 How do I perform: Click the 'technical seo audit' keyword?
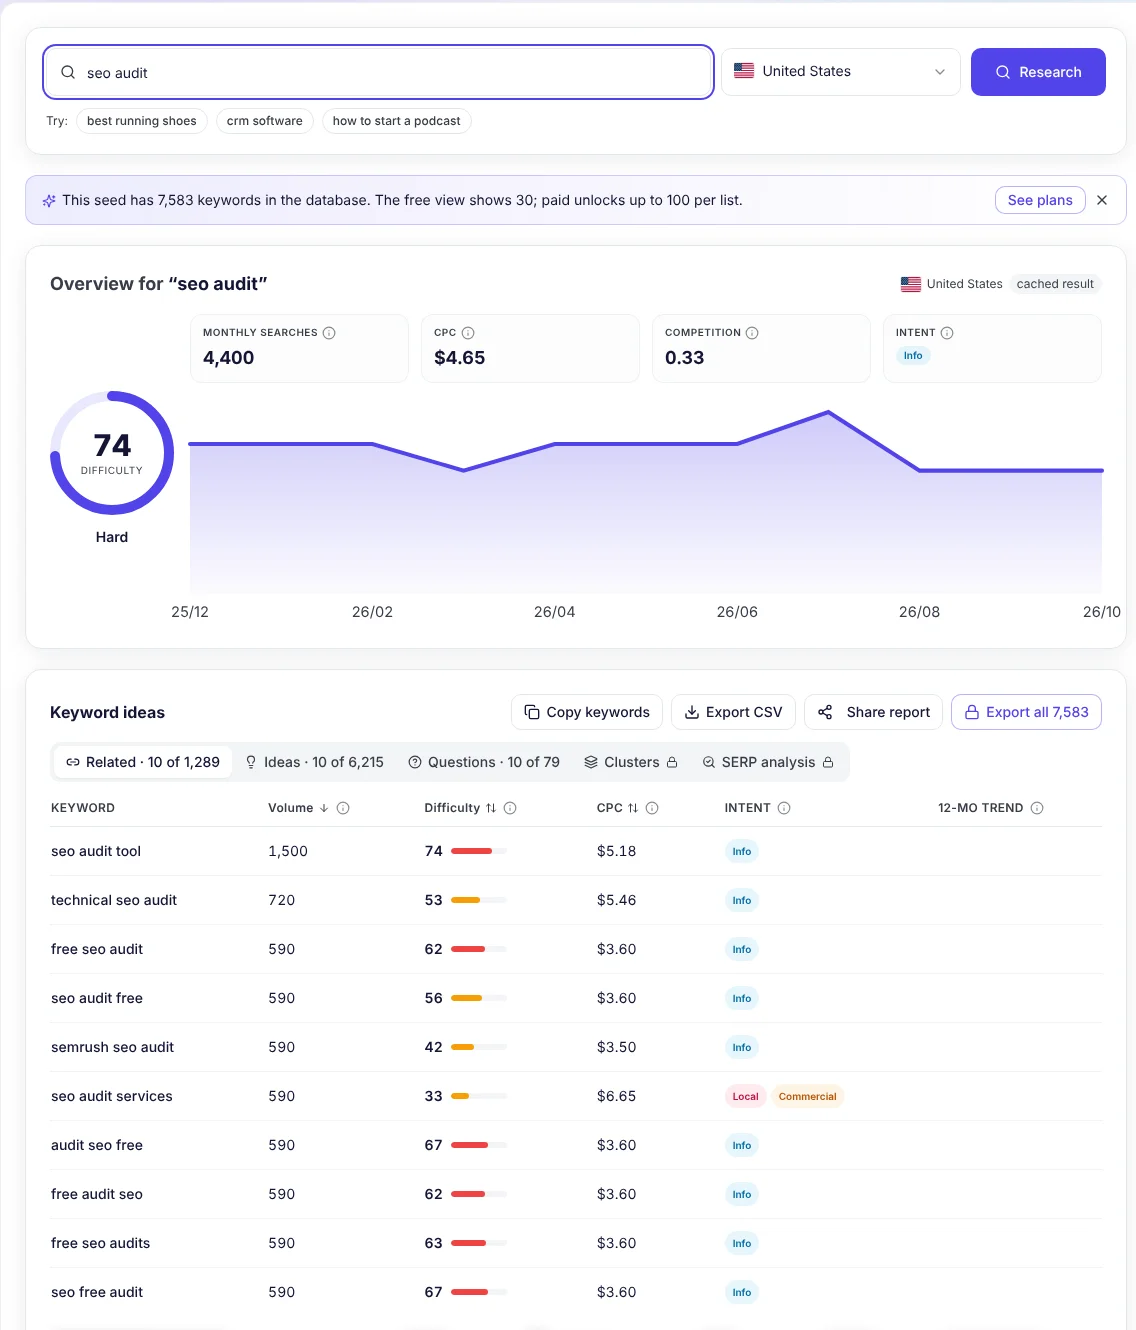[114, 900]
